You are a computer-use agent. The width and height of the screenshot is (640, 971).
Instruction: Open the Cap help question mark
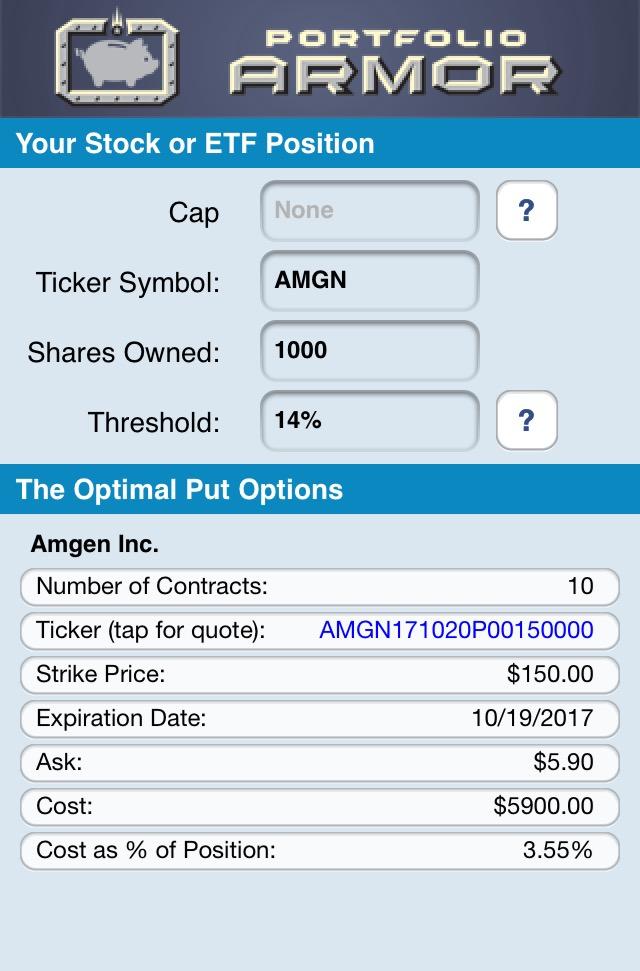click(527, 211)
